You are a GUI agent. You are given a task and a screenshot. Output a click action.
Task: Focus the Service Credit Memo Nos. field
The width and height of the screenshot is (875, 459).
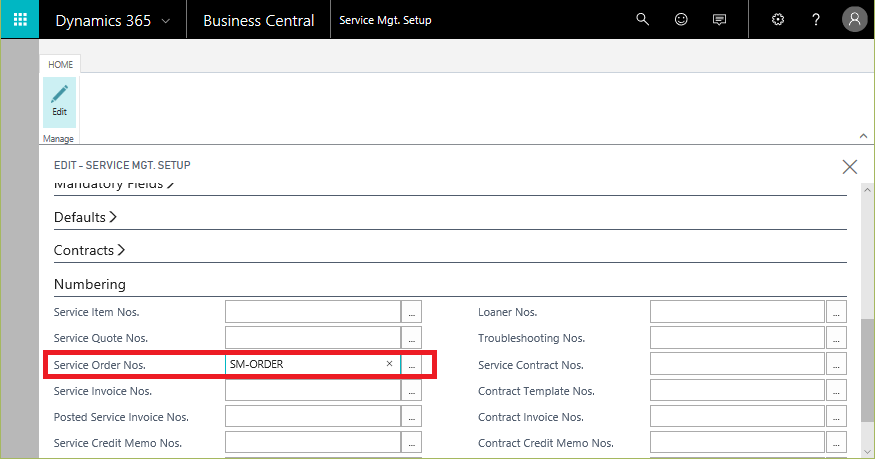313,443
